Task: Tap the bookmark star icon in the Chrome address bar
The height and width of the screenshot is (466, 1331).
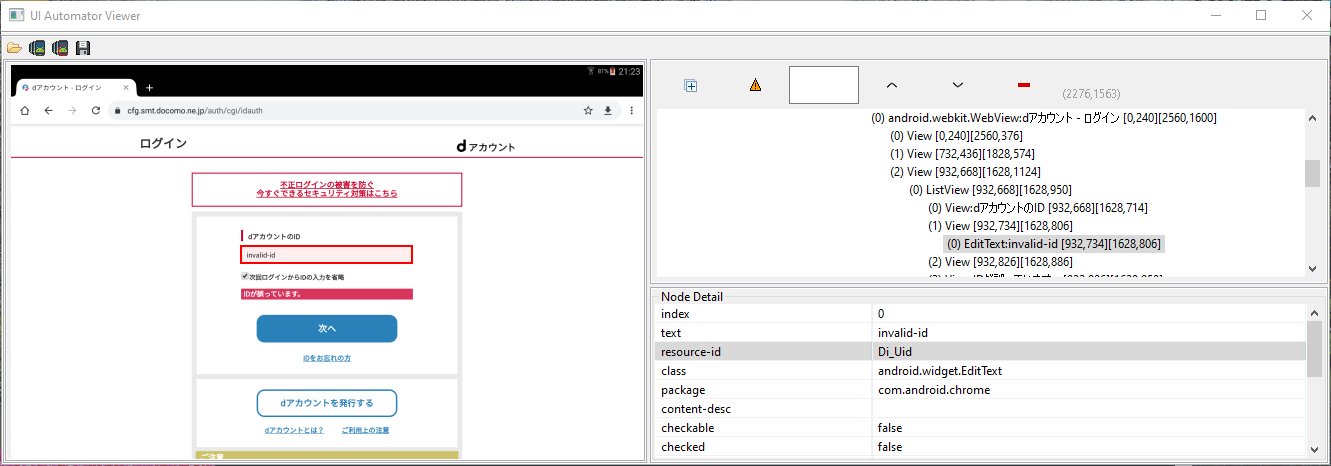Action: tap(588, 110)
